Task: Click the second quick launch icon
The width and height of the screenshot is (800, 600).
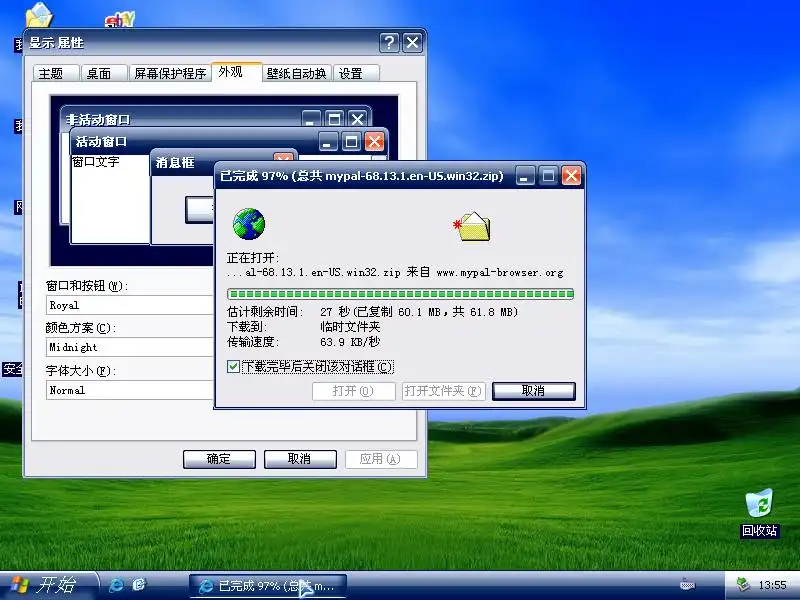Action: [139, 585]
